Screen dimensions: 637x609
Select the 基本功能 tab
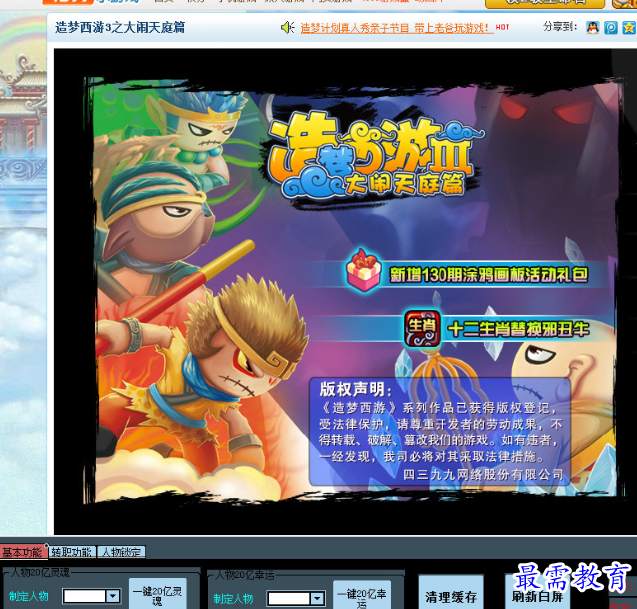[22, 552]
